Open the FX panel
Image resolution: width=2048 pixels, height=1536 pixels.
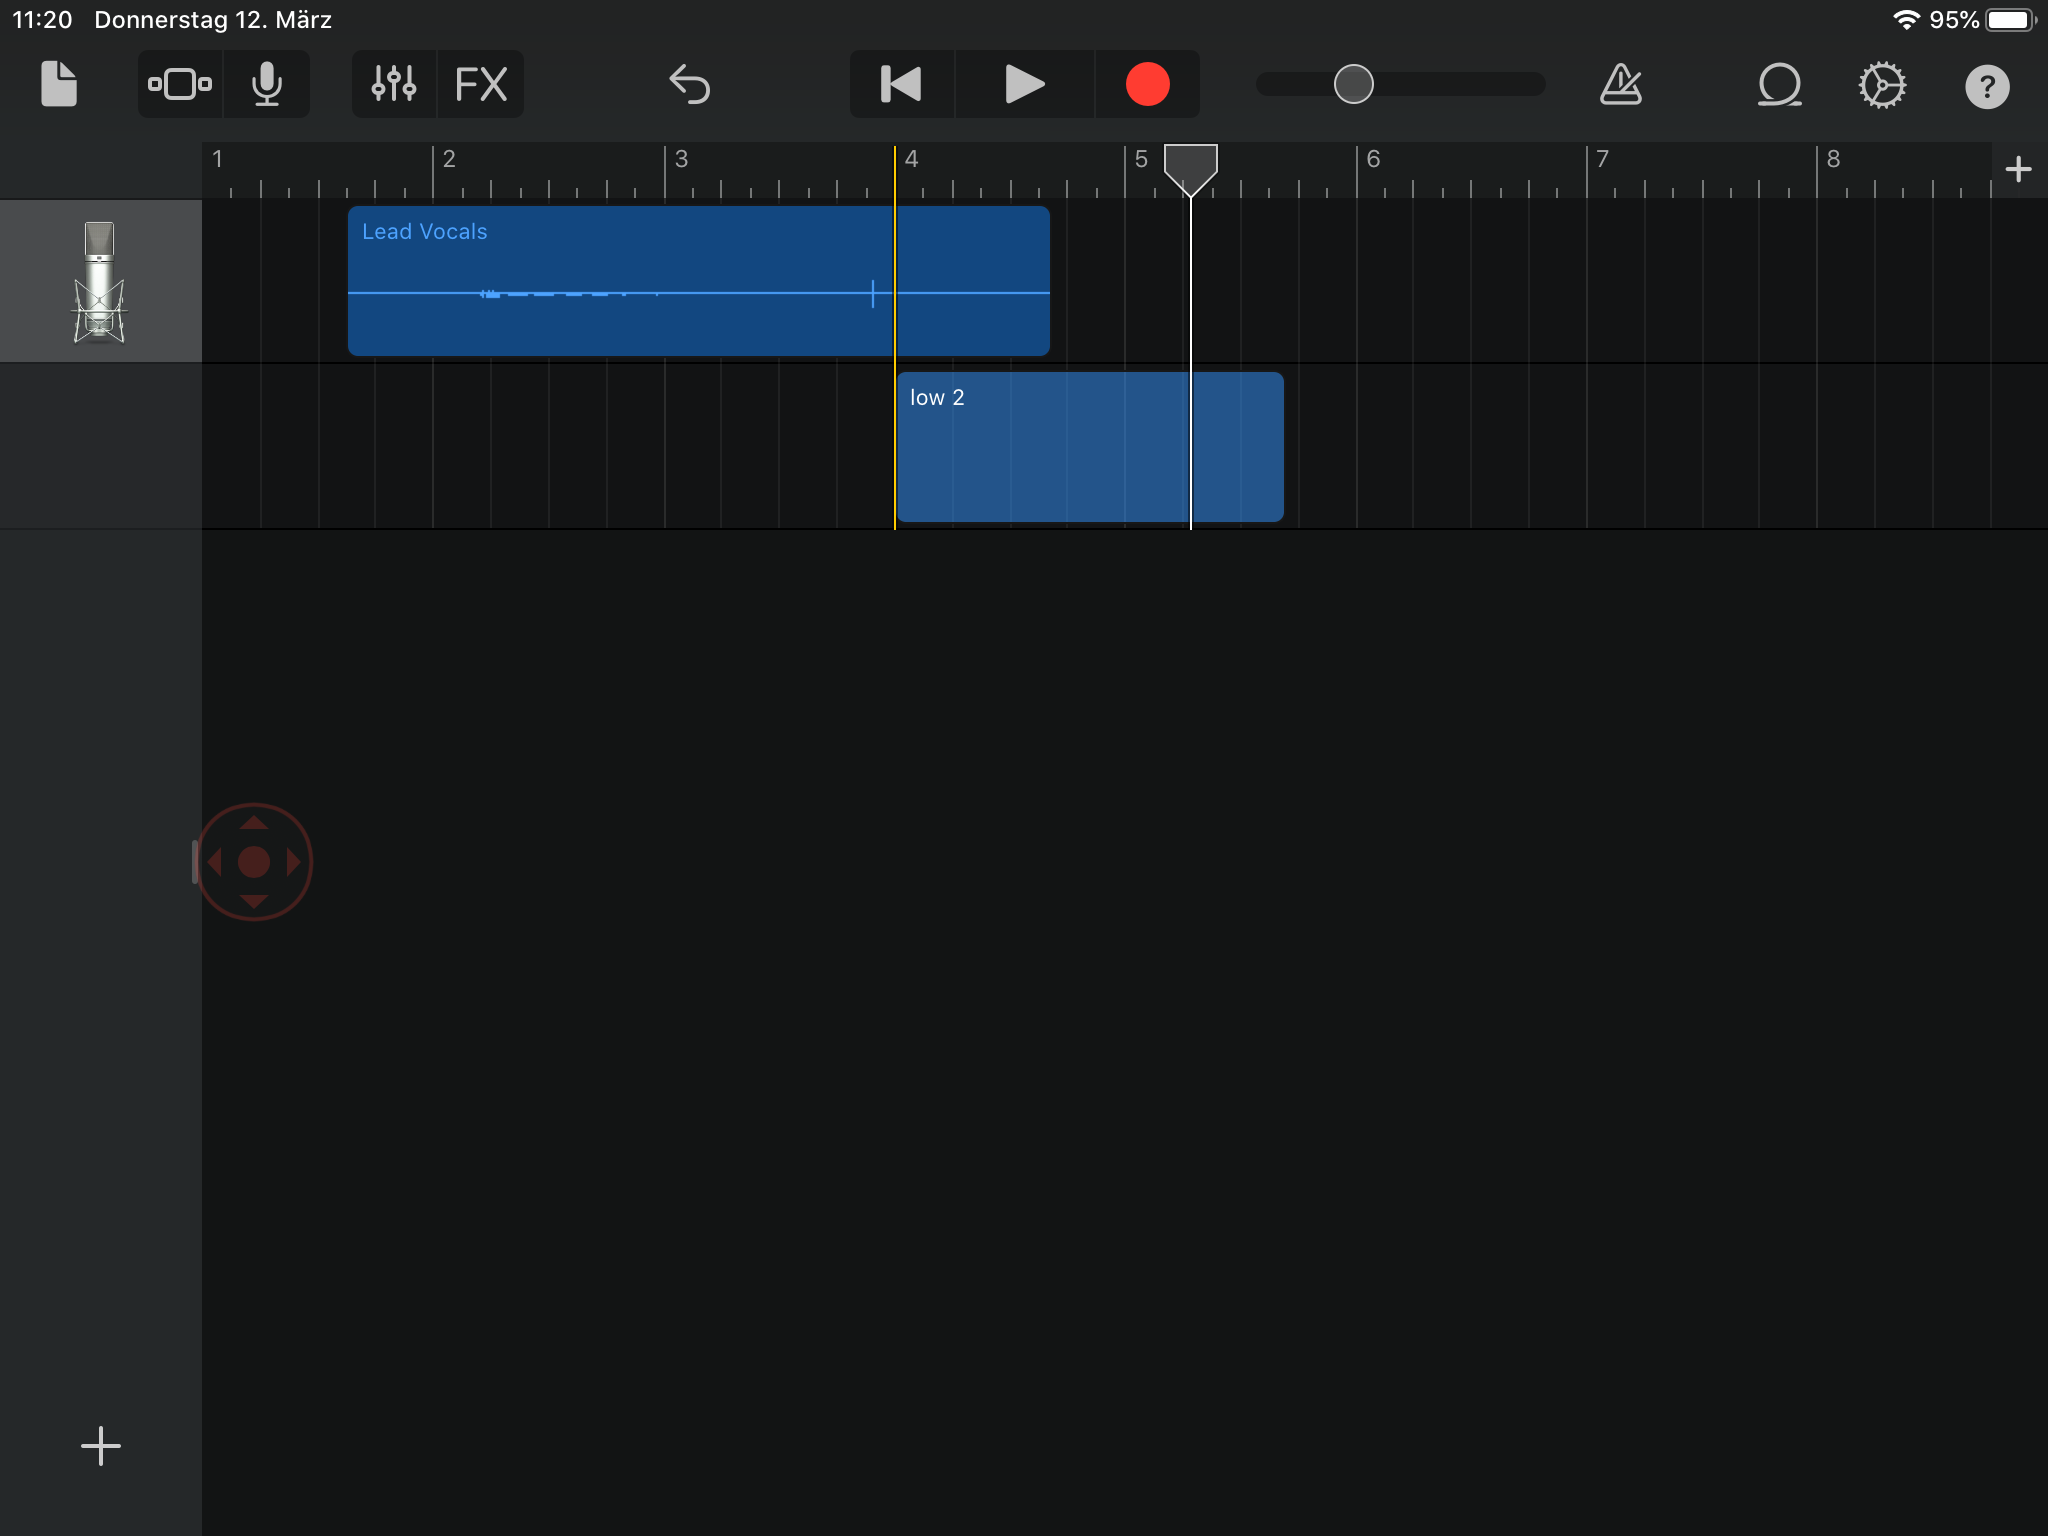pyautogui.click(x=481, y=84)
